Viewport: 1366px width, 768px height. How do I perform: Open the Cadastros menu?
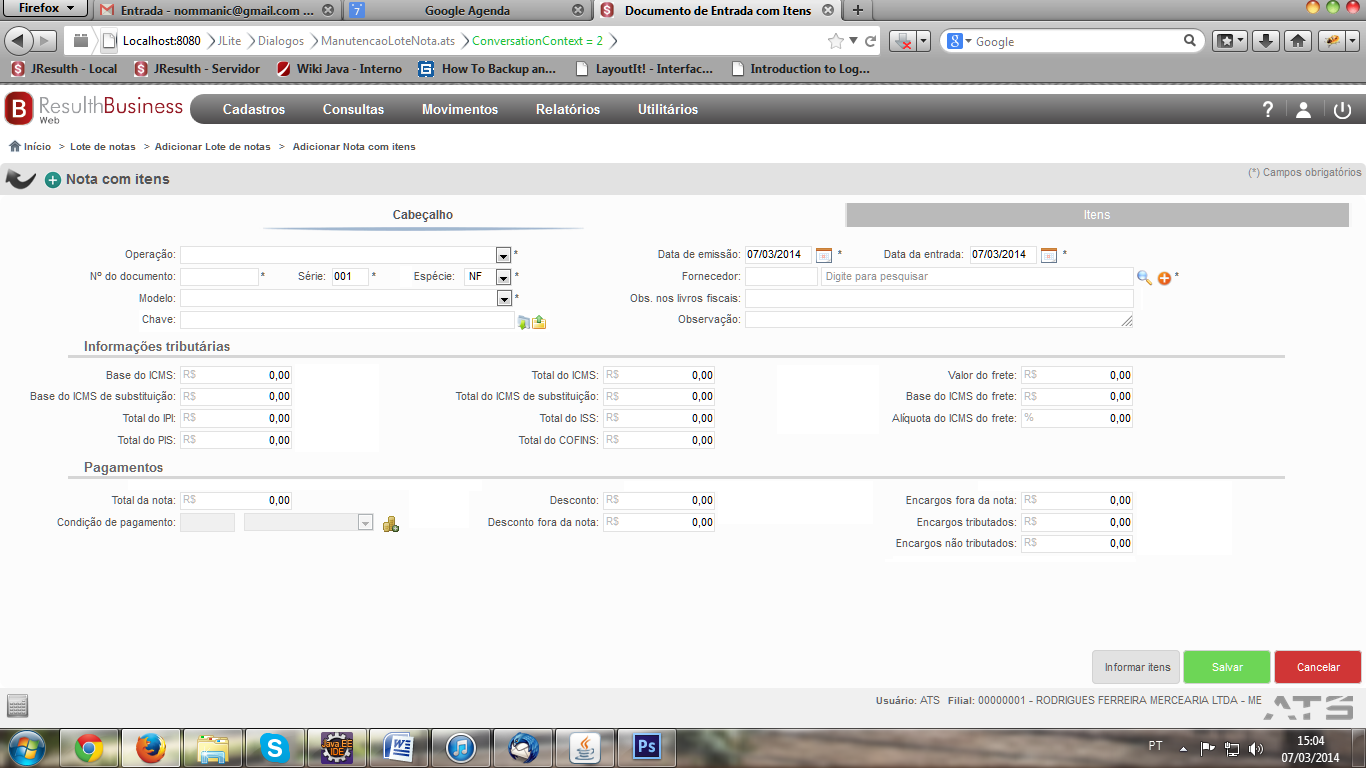(254, 110)
